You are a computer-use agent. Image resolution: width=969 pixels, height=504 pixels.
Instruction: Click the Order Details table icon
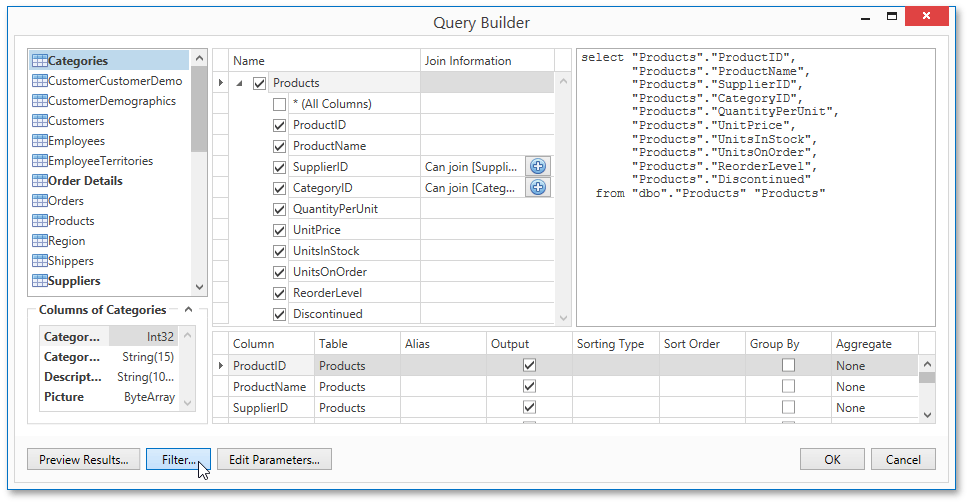click(x=40, y=180)
